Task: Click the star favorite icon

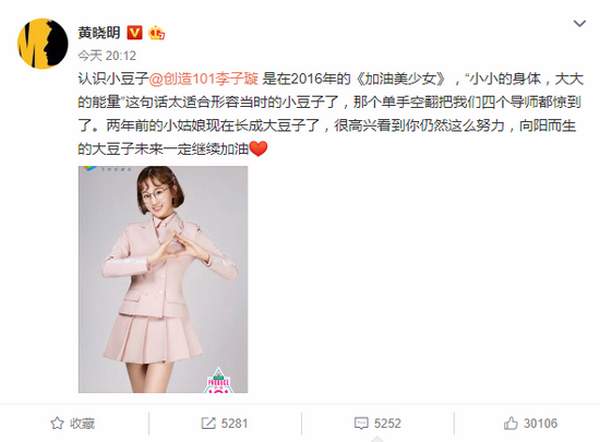Action: [57, 423]
